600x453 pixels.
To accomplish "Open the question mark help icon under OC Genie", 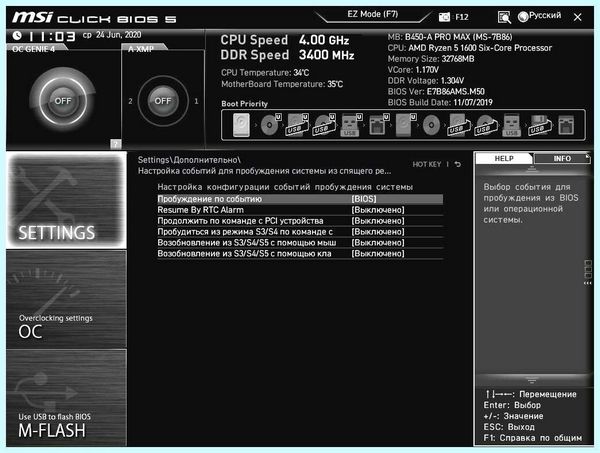I will coord(116,144).
